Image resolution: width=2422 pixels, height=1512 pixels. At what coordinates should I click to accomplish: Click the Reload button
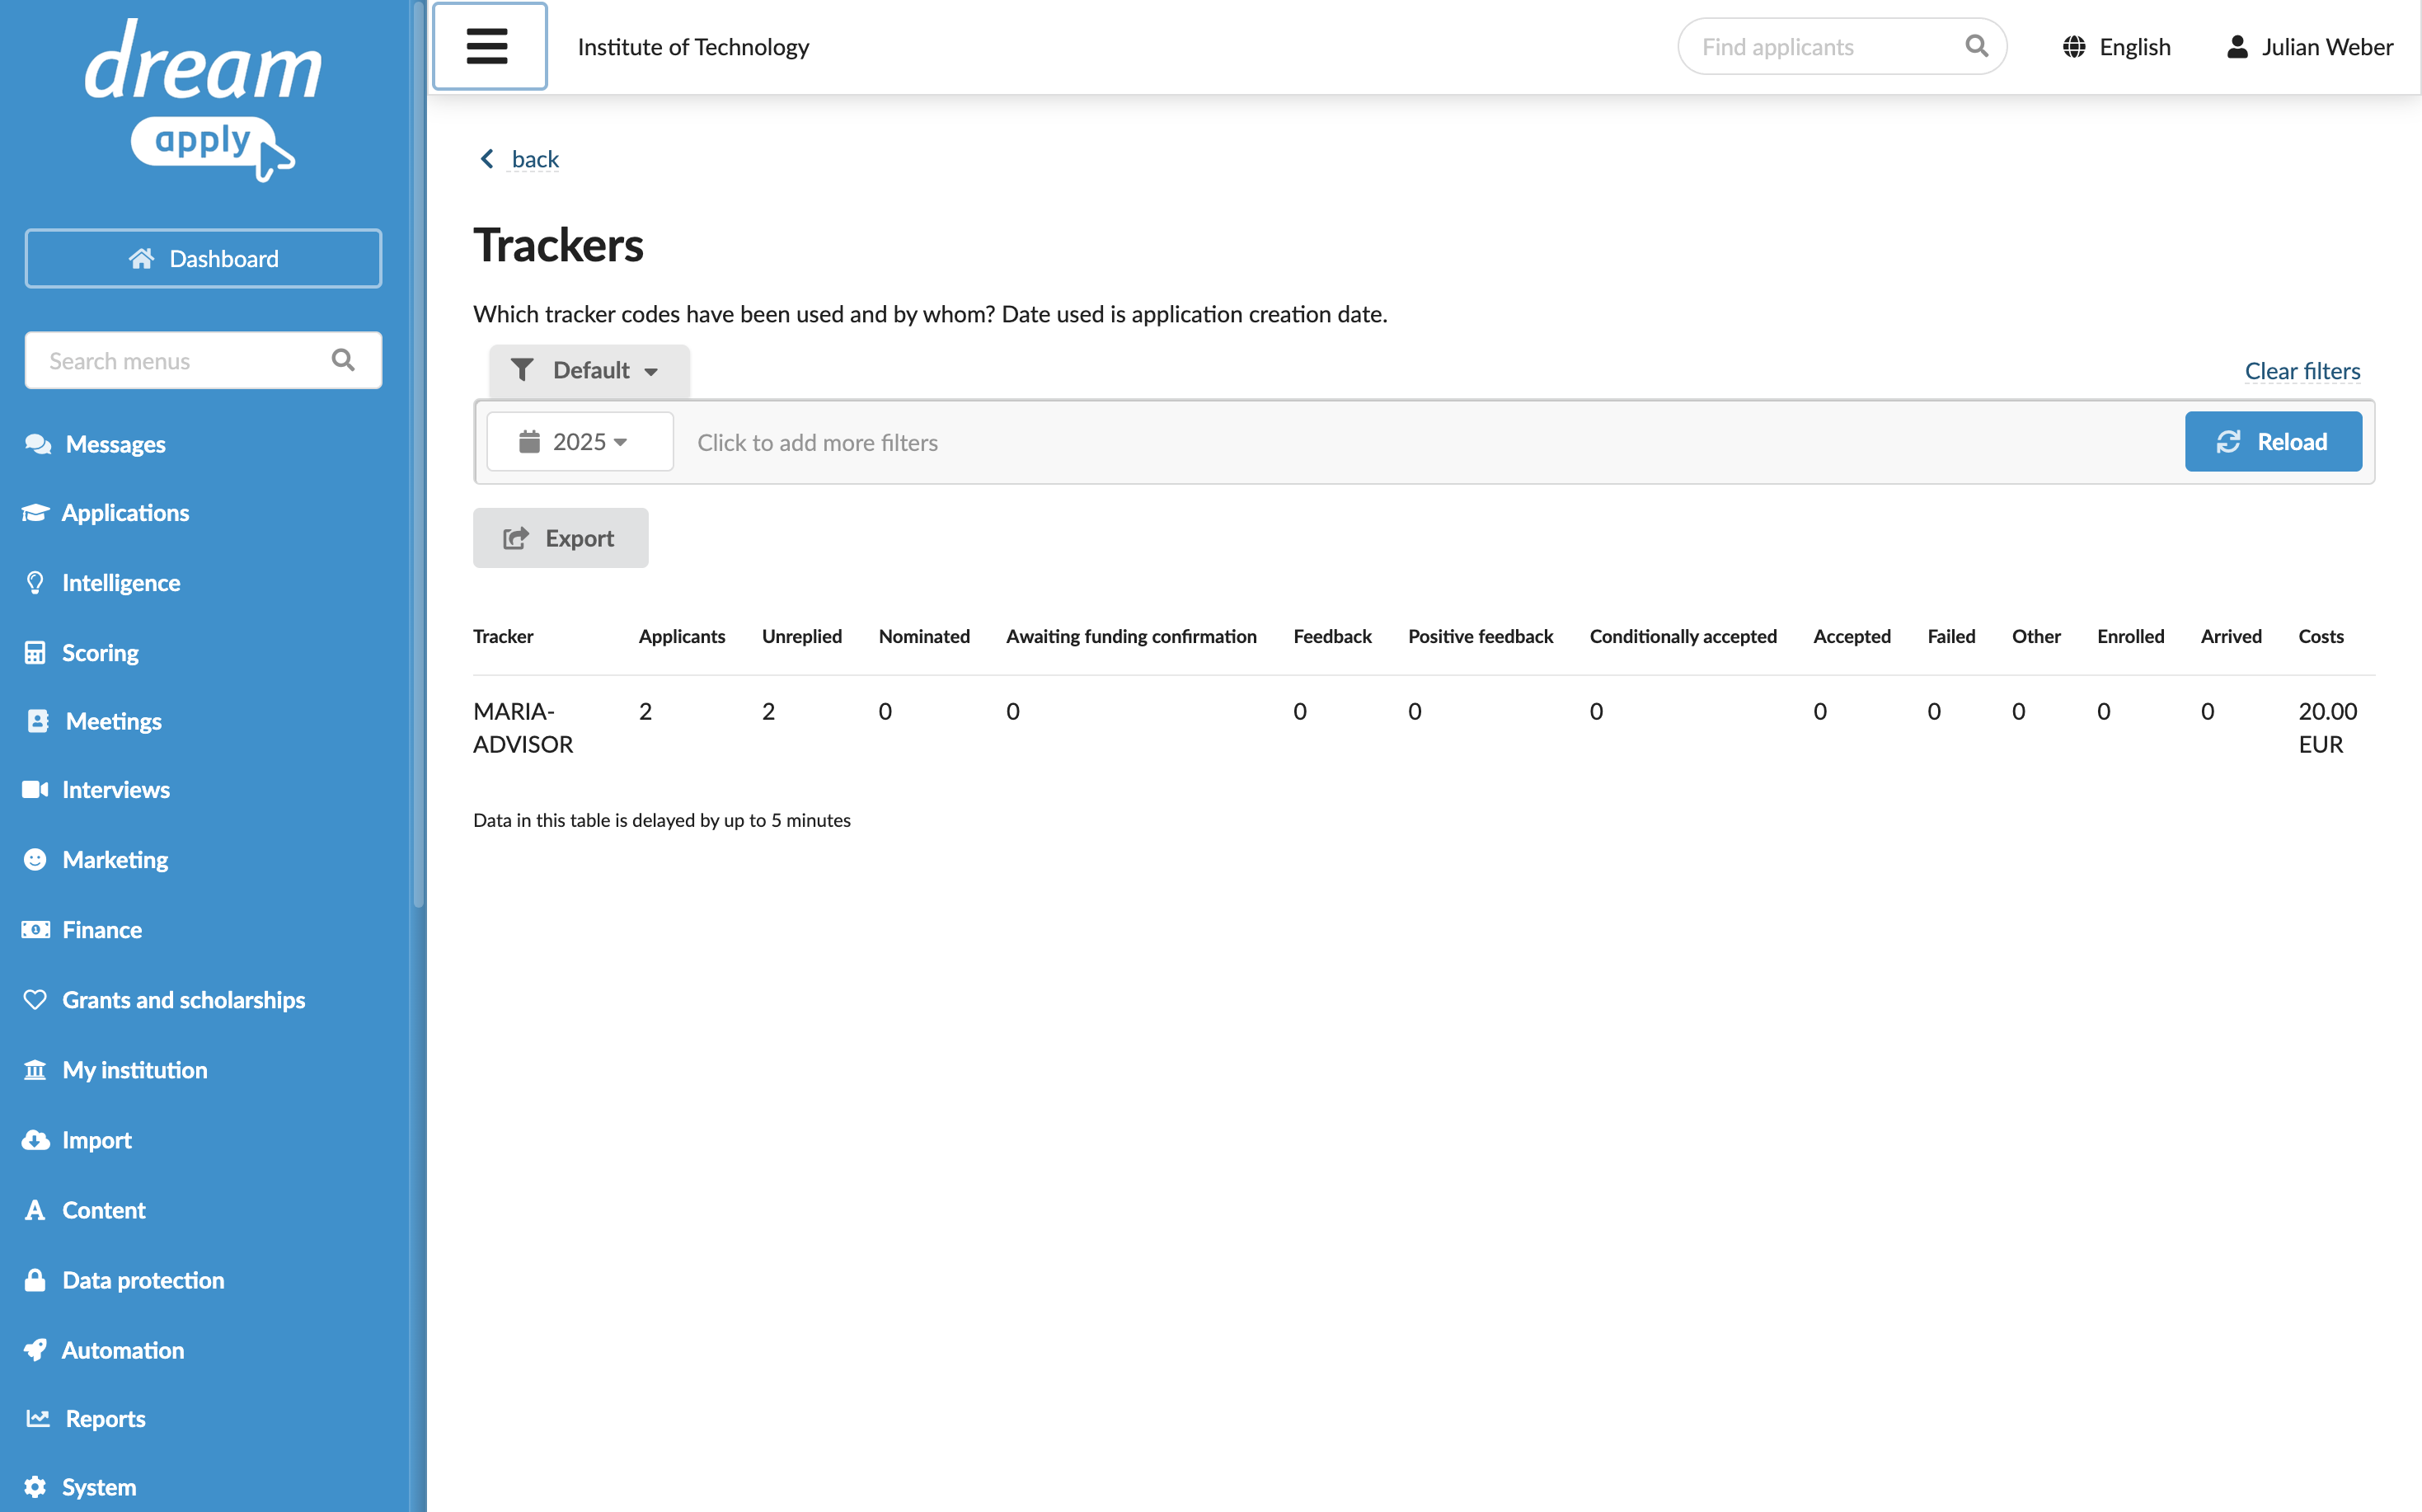(2273, 441)
